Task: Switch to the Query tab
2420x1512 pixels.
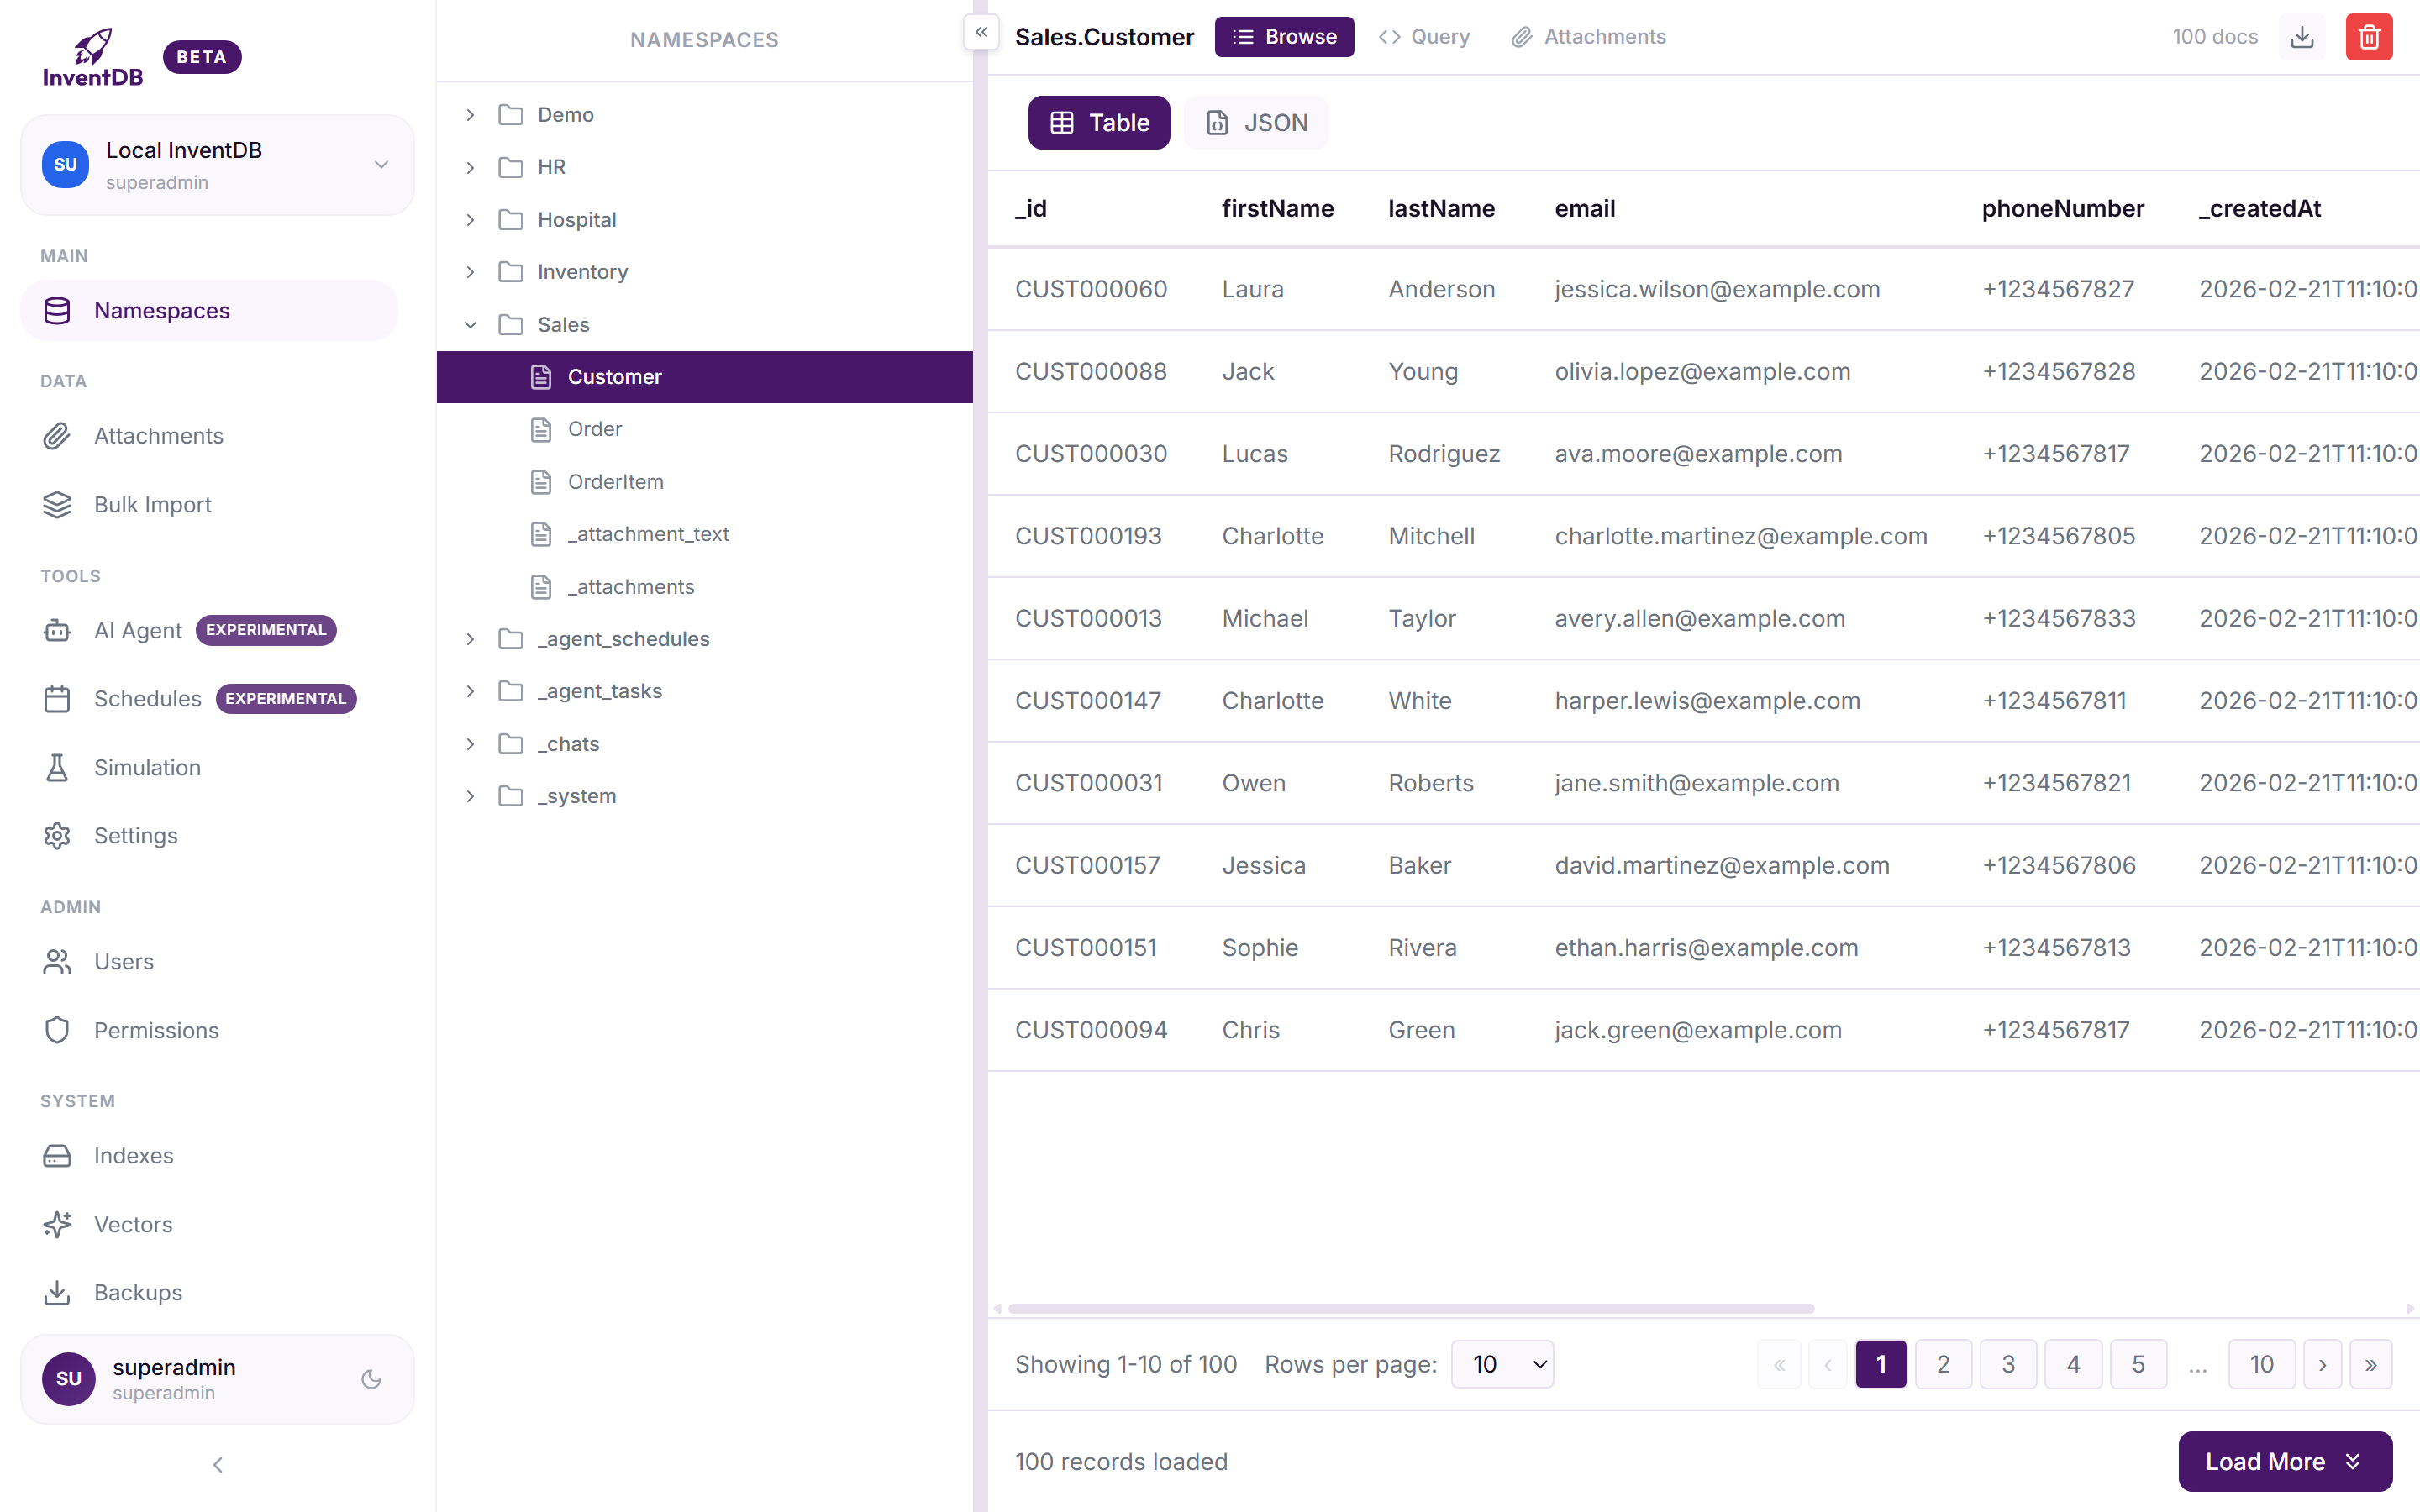Action: 1424,36
